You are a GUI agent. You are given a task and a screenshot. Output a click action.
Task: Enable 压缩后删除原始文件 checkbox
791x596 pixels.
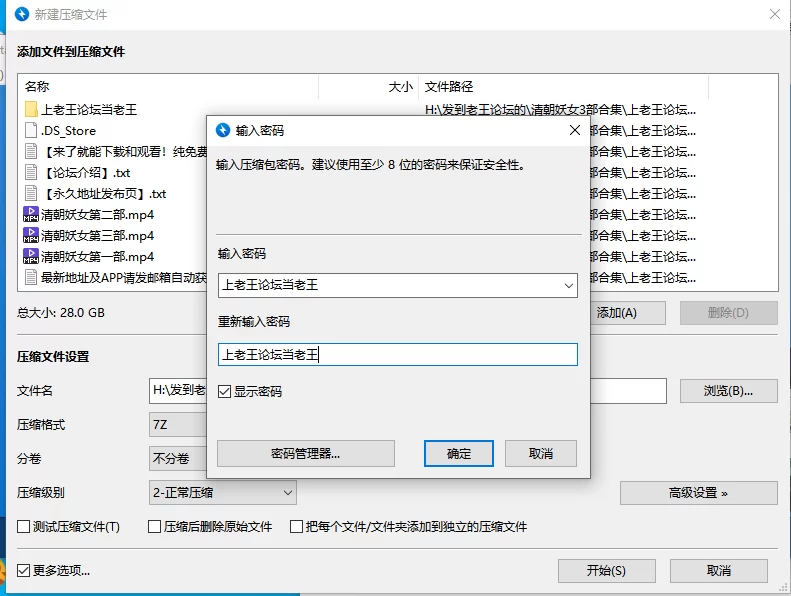click(154, 527)
